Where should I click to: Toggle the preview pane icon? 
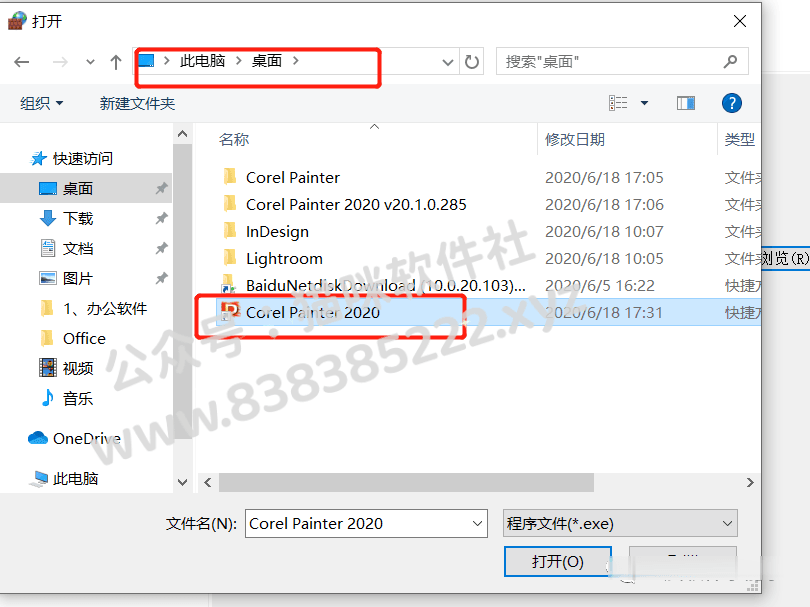[x=686, y=103]
